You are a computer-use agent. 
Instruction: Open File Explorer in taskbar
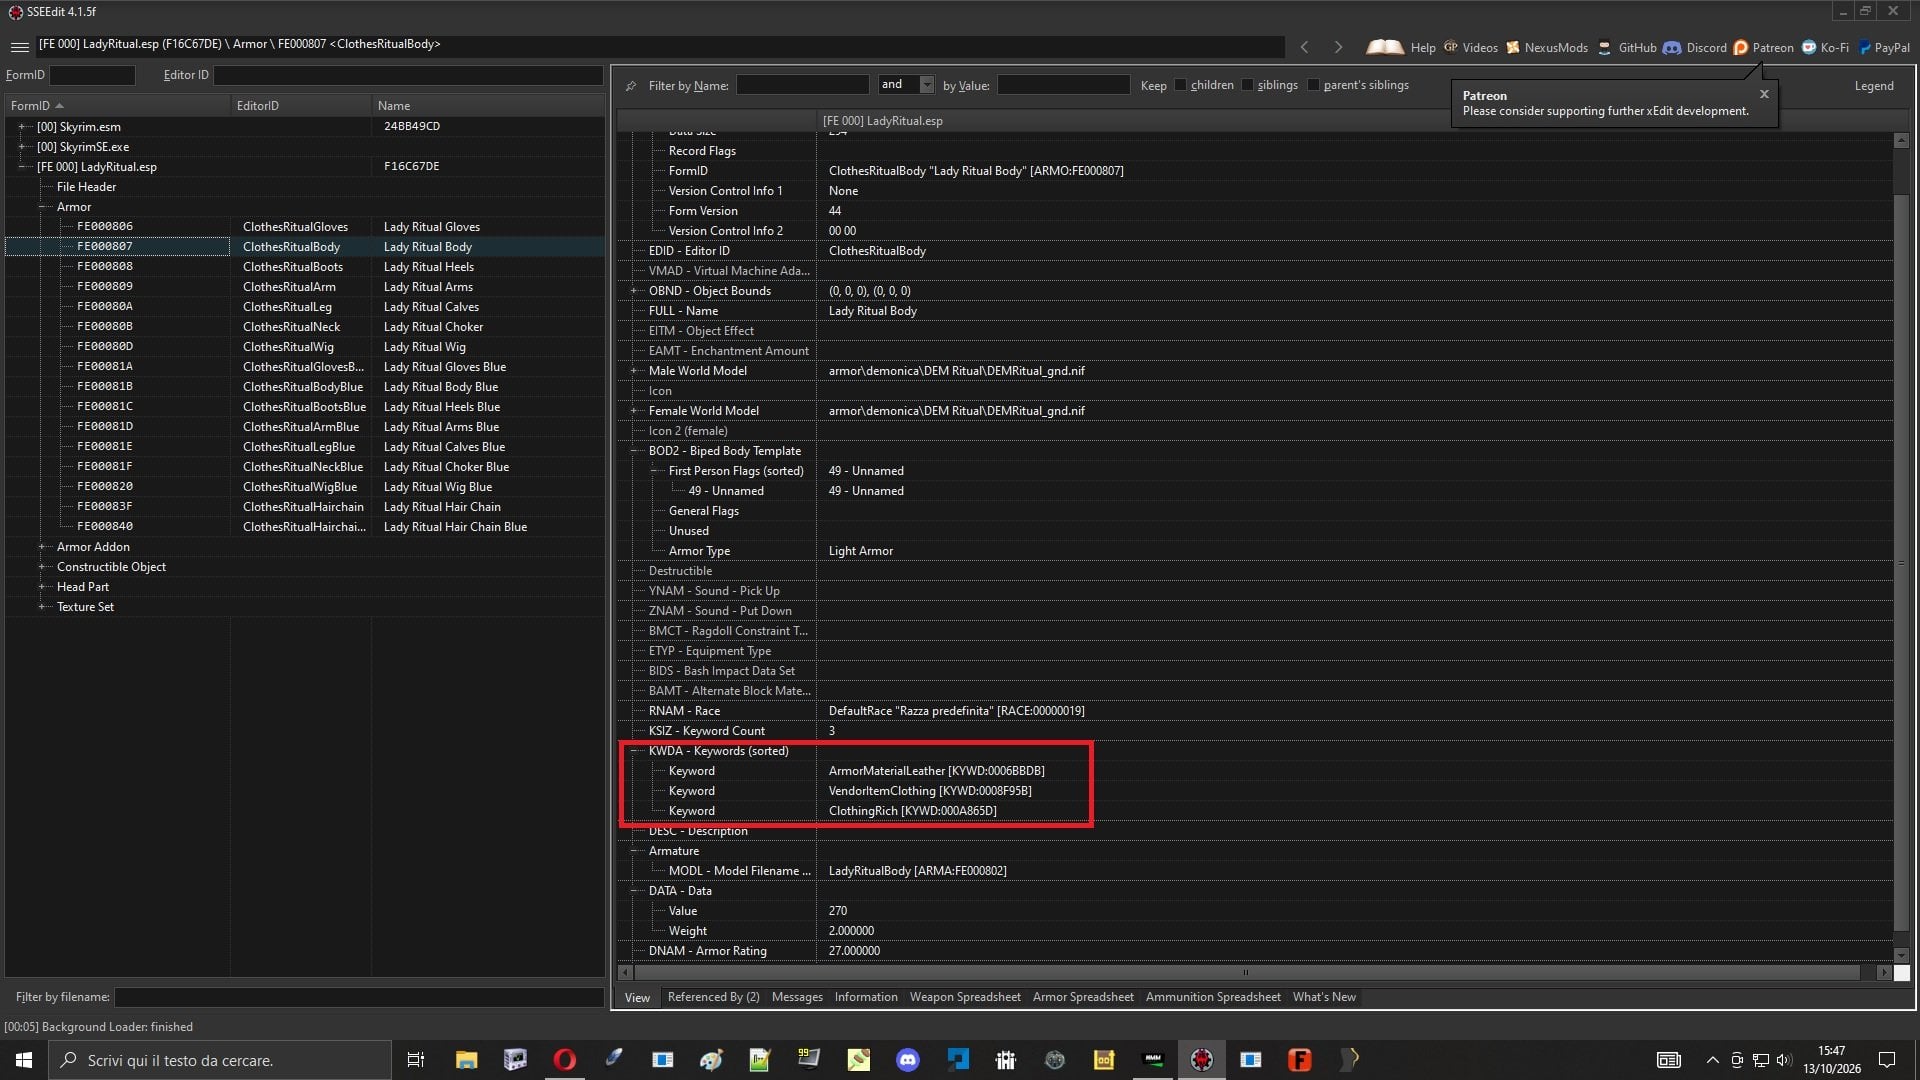tap(466, 1060)
